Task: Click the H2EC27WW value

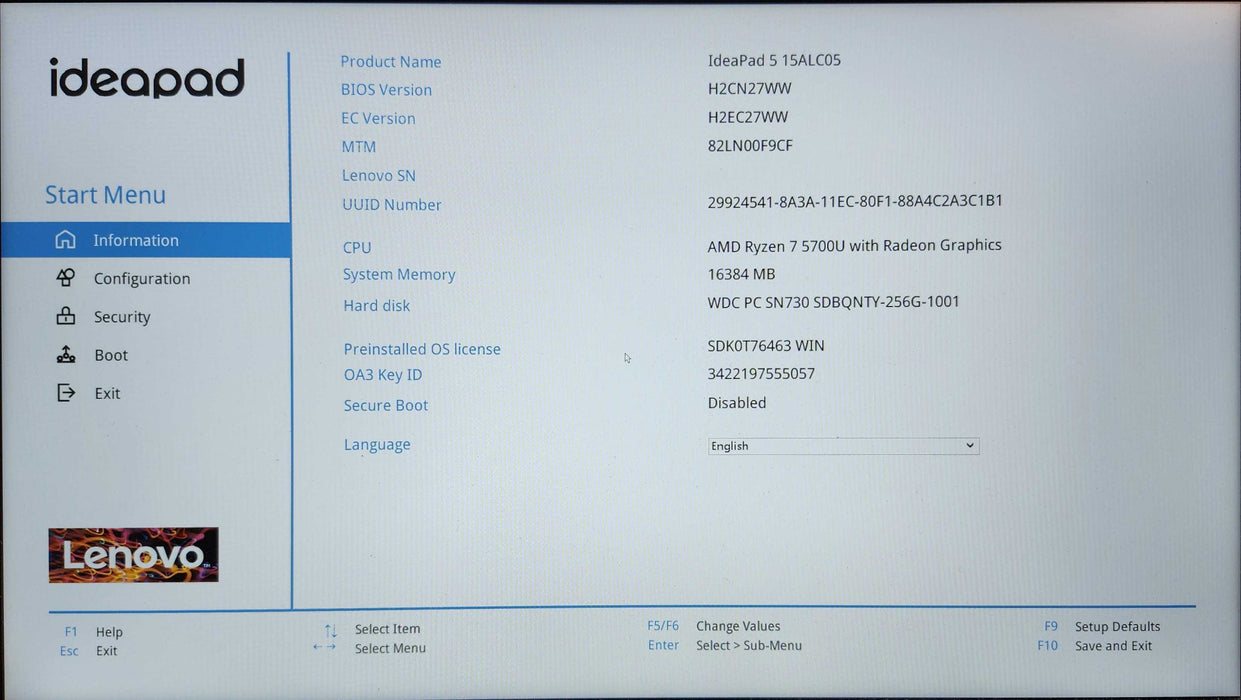Action: 748,117
